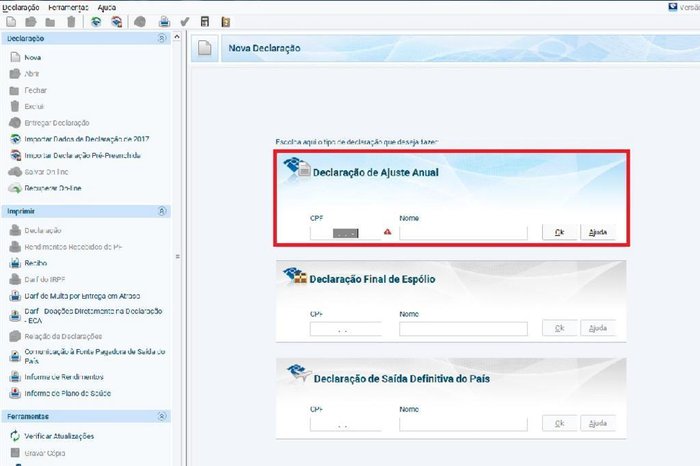Select Salvar On-line in the sidebar
700x466 pixels.
point(46,172)
